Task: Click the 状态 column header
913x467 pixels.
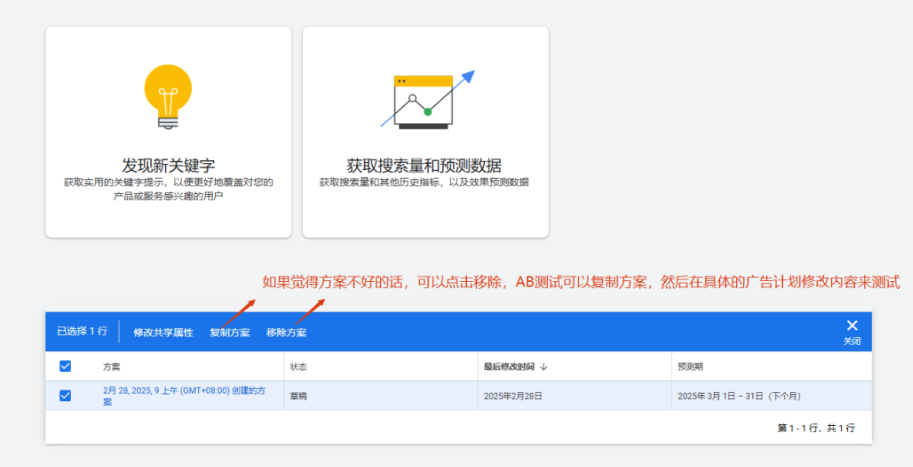Action: tap(299, 367)
